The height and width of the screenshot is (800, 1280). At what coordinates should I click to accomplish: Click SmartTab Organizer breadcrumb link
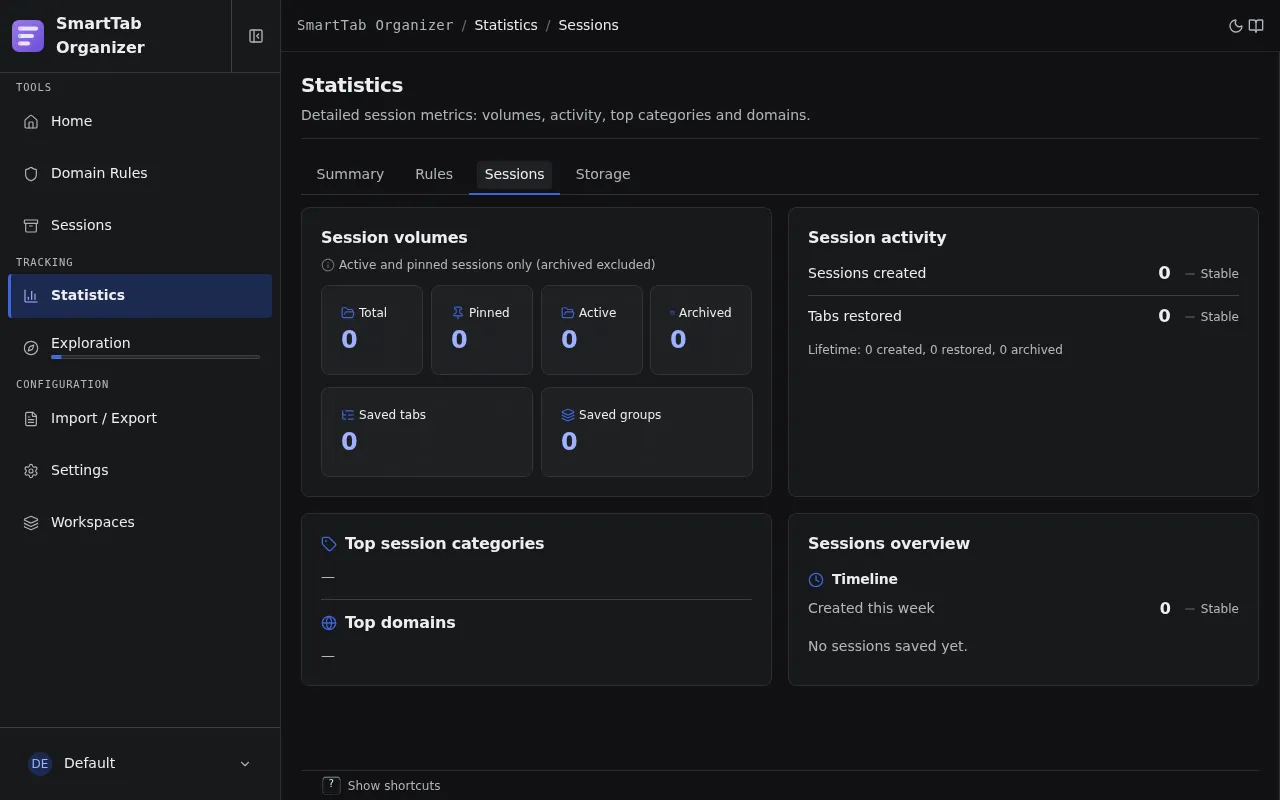click(375, 25)
